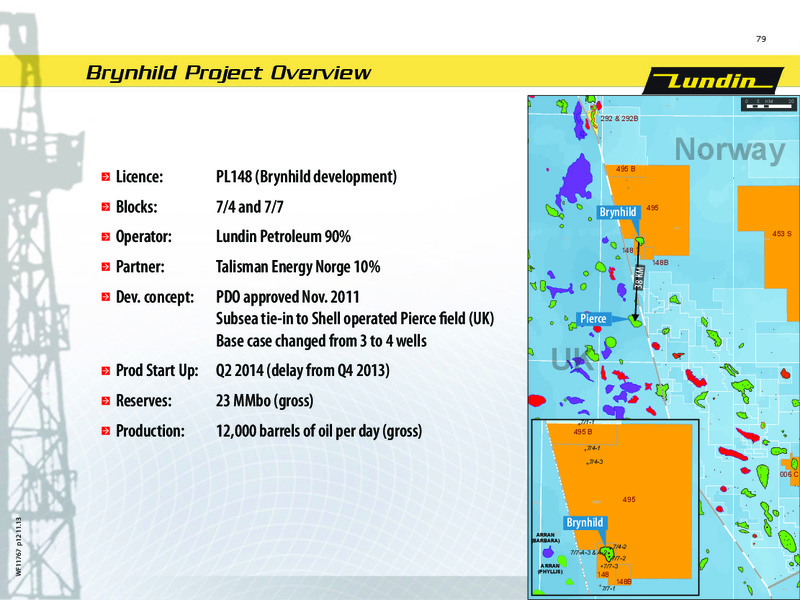Click the 'Norway' label on the map
Screen dimensions: 800x600
pos(730,150)
